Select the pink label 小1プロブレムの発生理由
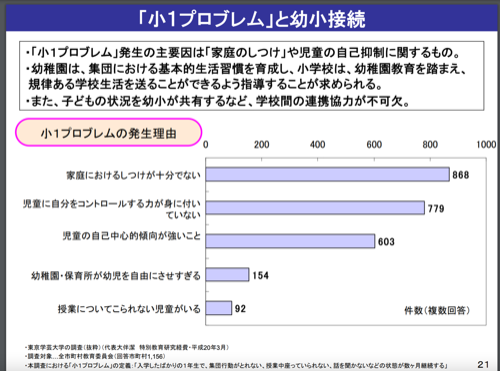This screenshot has height=371, width=500. pyautogui.click(x=109, y=133)
